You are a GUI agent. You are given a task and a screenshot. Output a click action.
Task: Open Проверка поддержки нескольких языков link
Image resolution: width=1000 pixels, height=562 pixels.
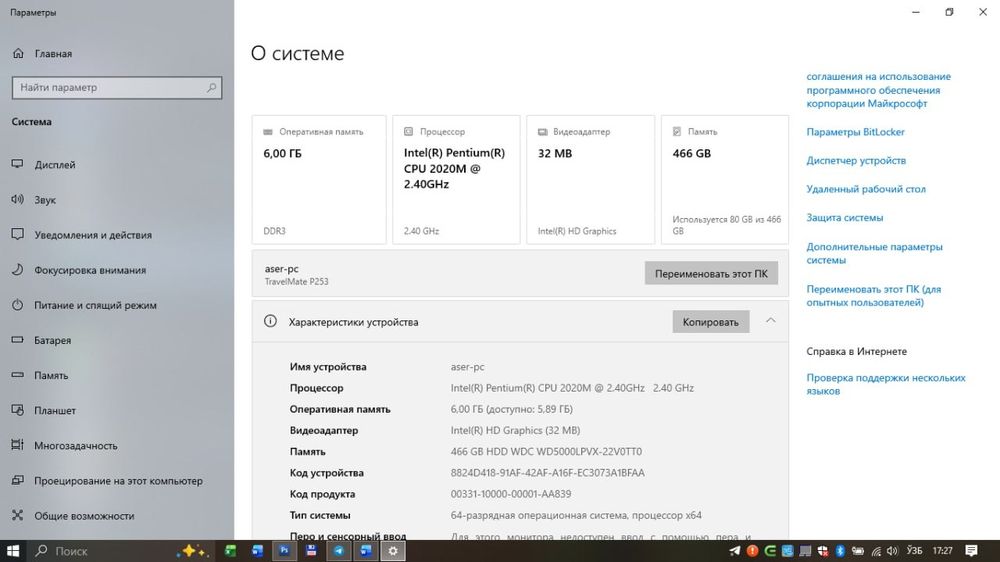(886, 384)
